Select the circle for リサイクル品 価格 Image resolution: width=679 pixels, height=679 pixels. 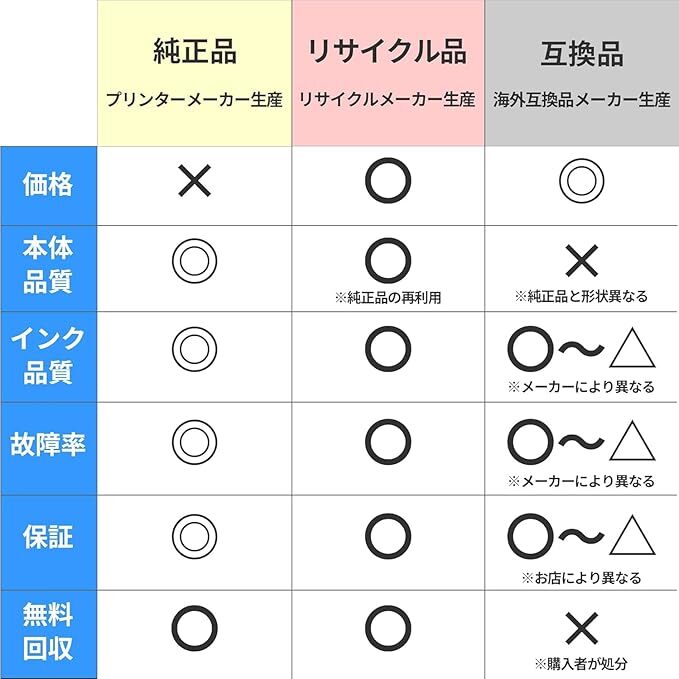coord(388,181)
